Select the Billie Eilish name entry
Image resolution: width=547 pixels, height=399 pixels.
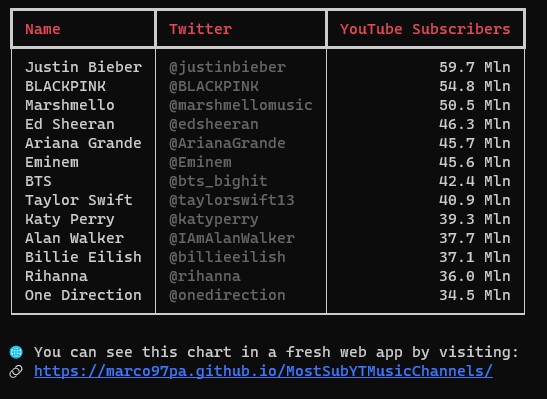[83, 257]
